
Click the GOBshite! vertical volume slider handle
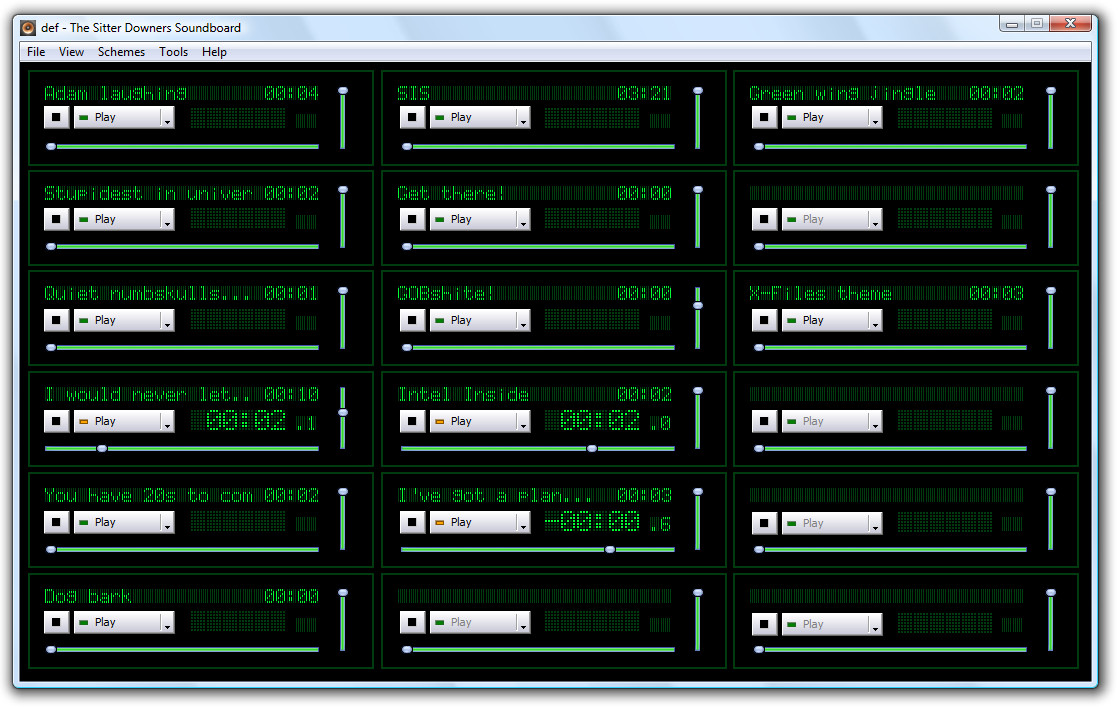[x=698, y=306]
